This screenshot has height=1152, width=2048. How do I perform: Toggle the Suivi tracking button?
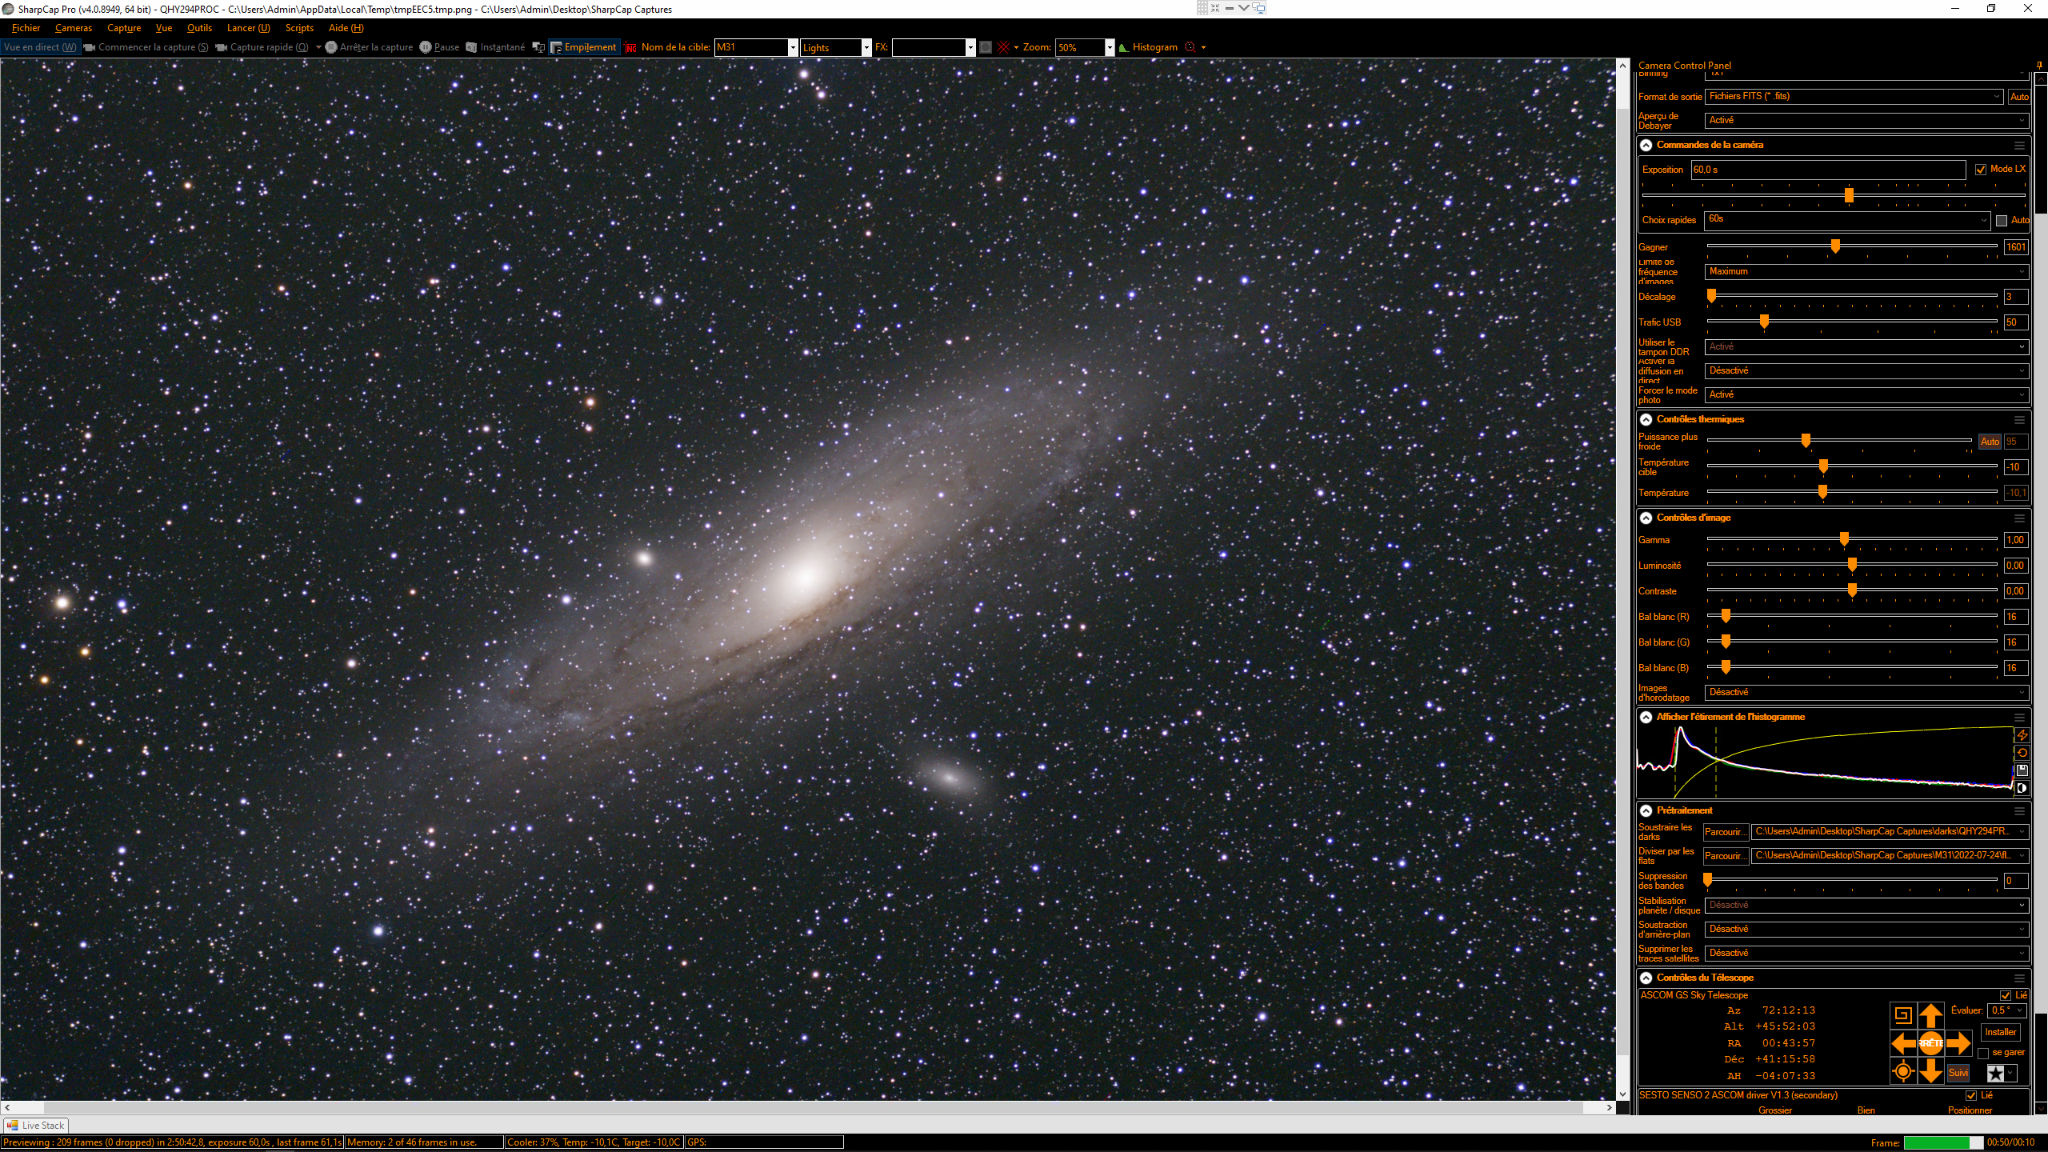[1958, 1073]
